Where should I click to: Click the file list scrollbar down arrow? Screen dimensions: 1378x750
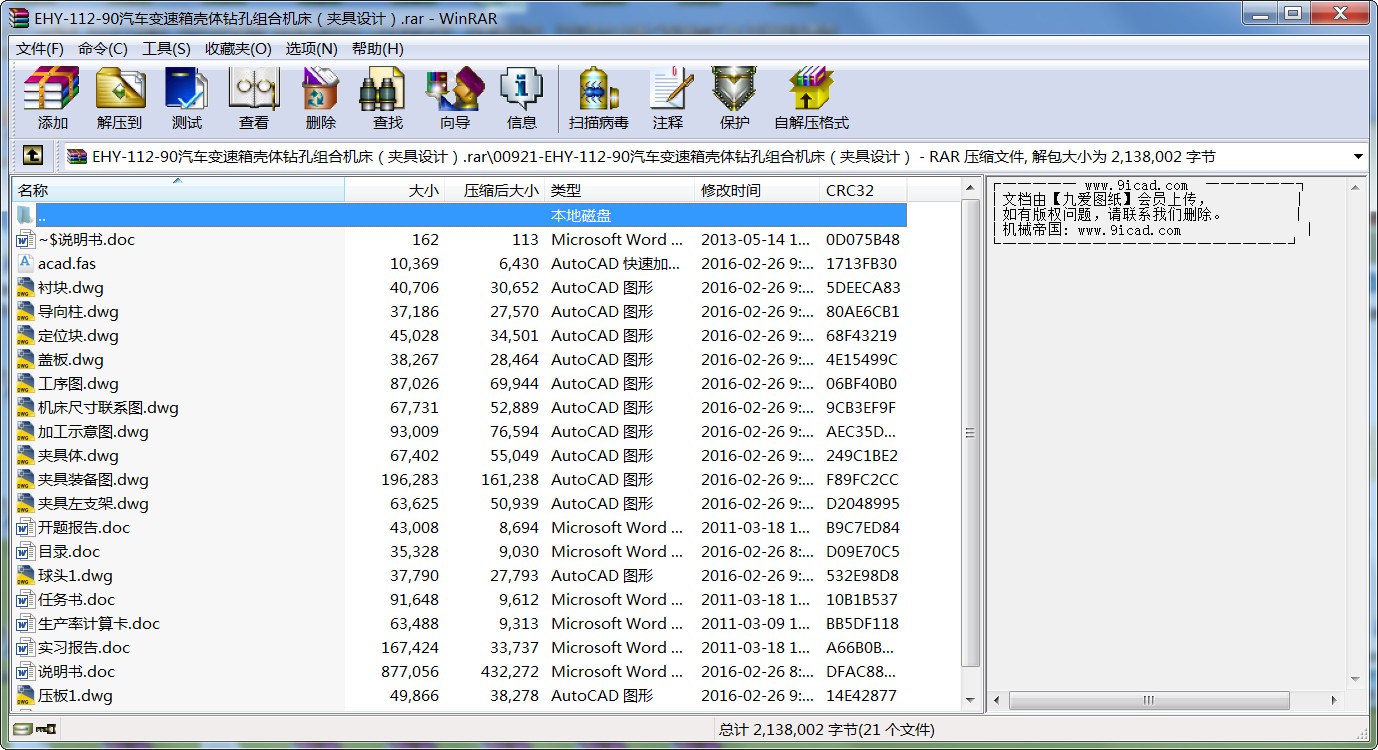pyautogui.click(x=970, y=700)
